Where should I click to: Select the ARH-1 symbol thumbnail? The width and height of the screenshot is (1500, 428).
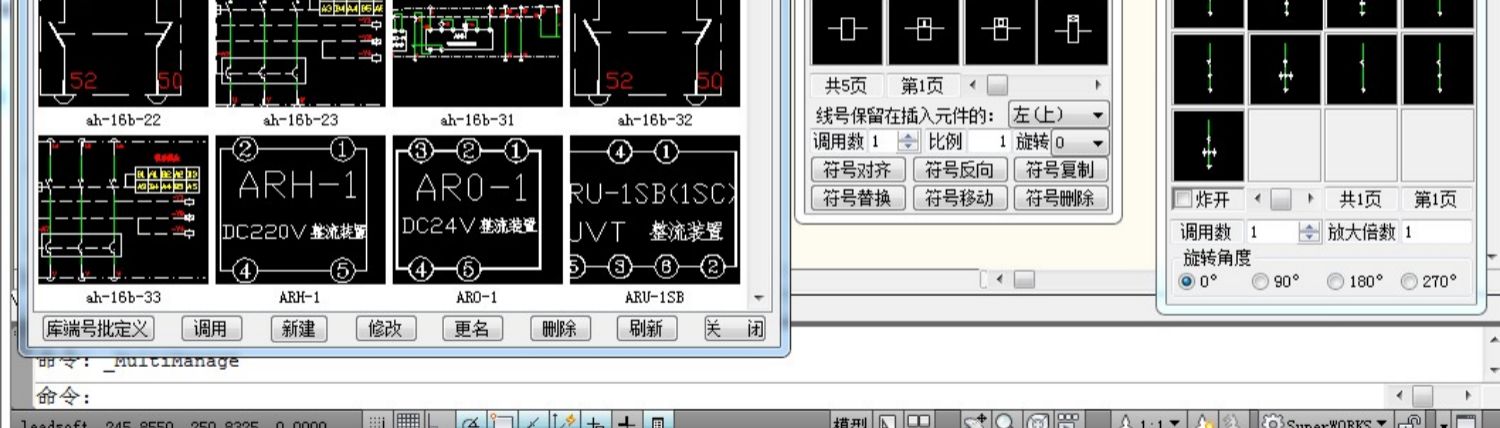coord(300,211)
